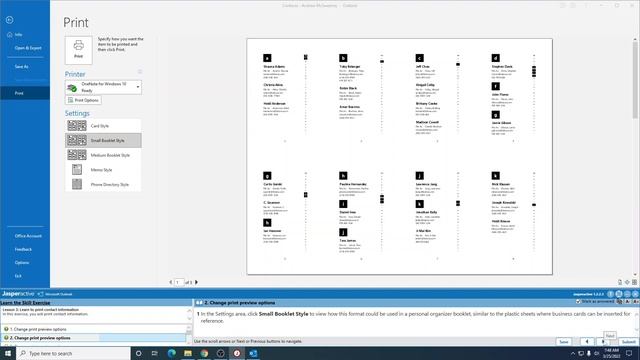Select Save As in the sidebar

(21, 67)
